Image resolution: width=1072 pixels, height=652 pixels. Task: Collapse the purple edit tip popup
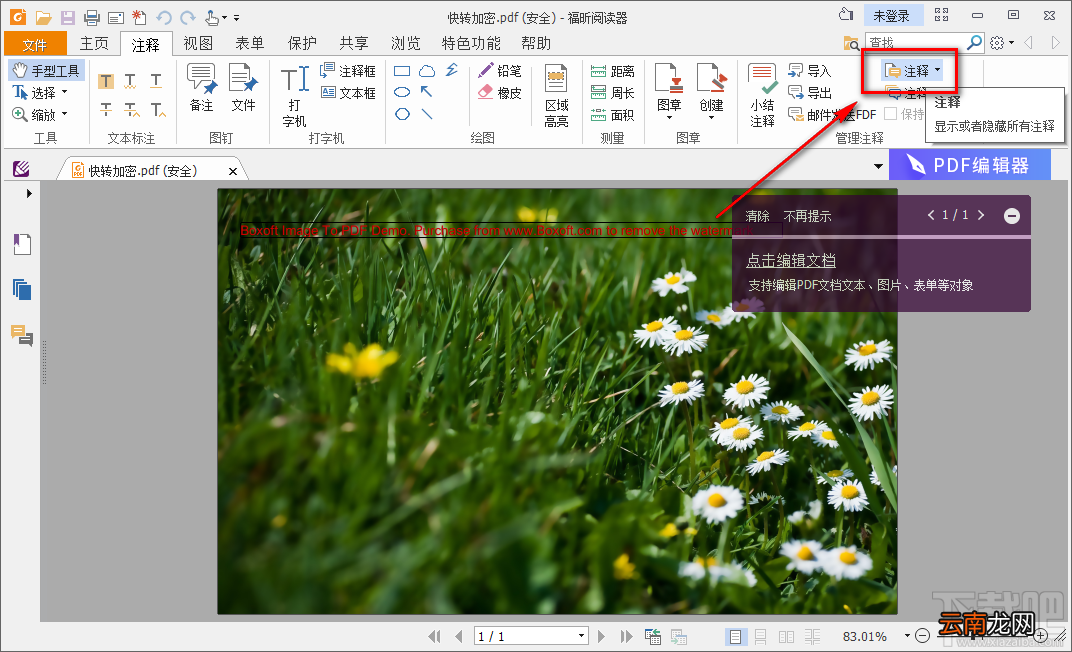[x=1012, y=216]
